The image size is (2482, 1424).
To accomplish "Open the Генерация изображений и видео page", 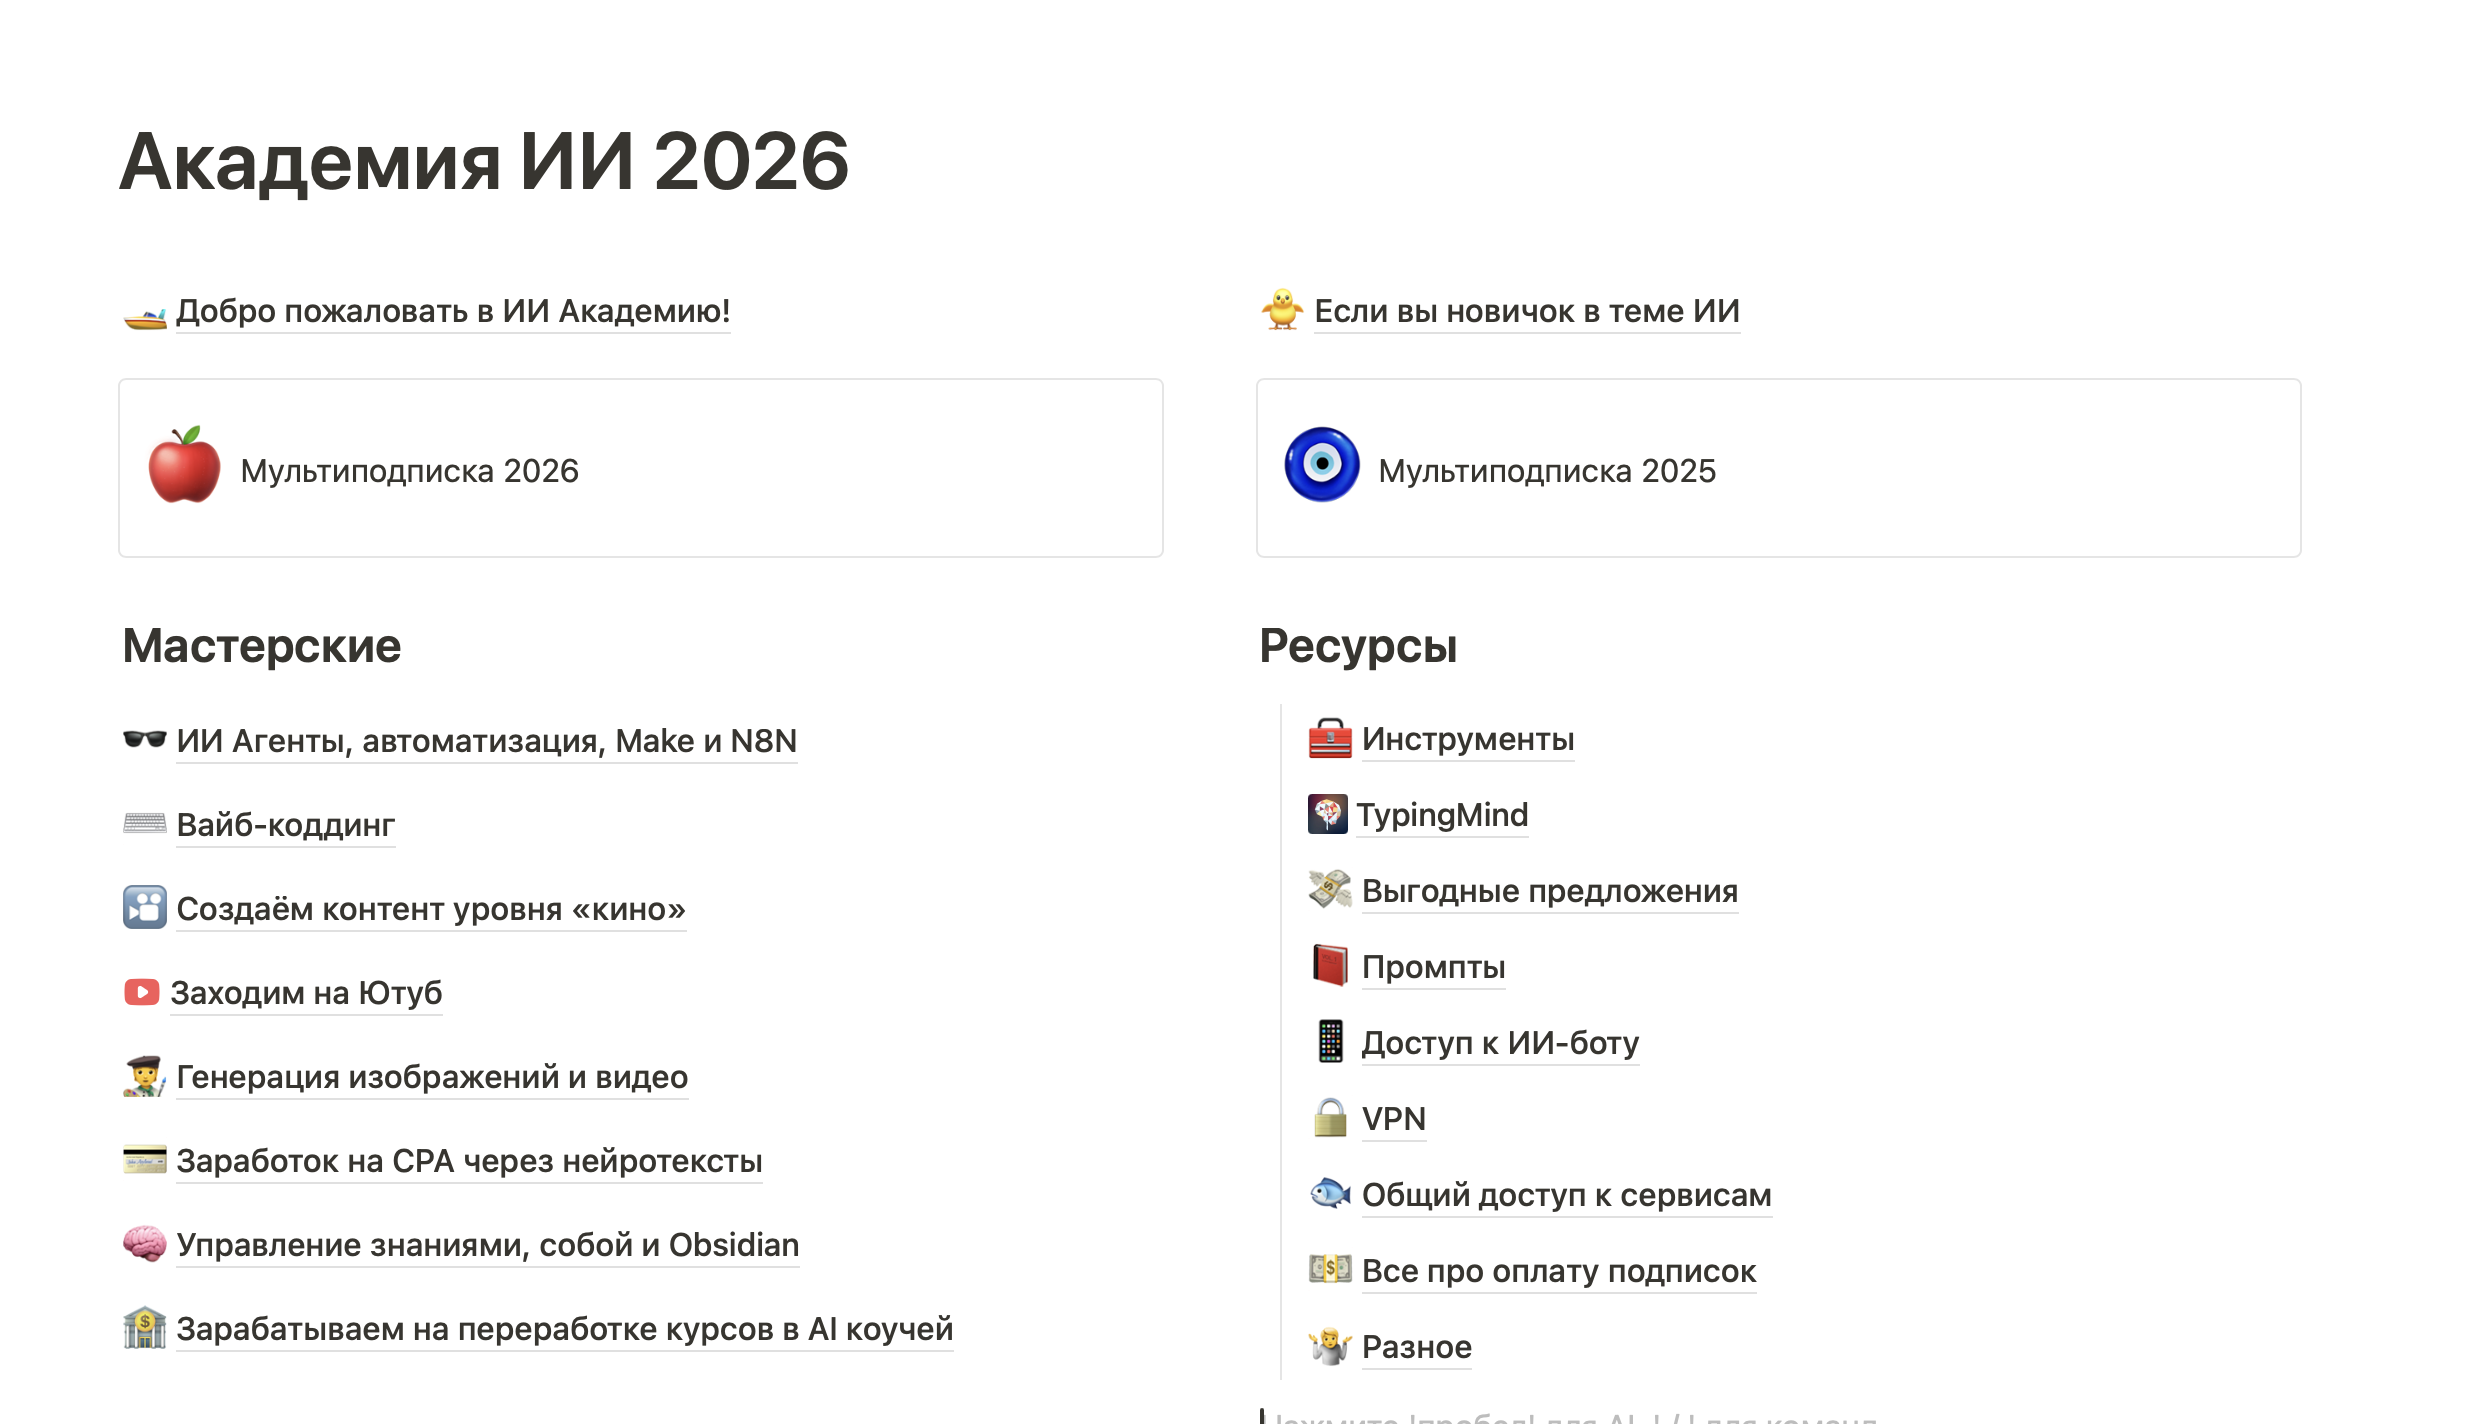I will [431, 1077].
